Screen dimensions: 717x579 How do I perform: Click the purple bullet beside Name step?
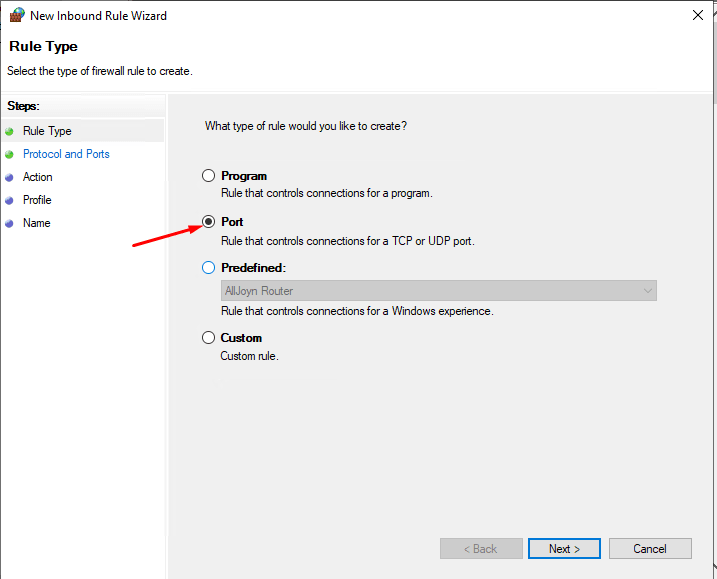pyautogui.click(x=9, y=223)
